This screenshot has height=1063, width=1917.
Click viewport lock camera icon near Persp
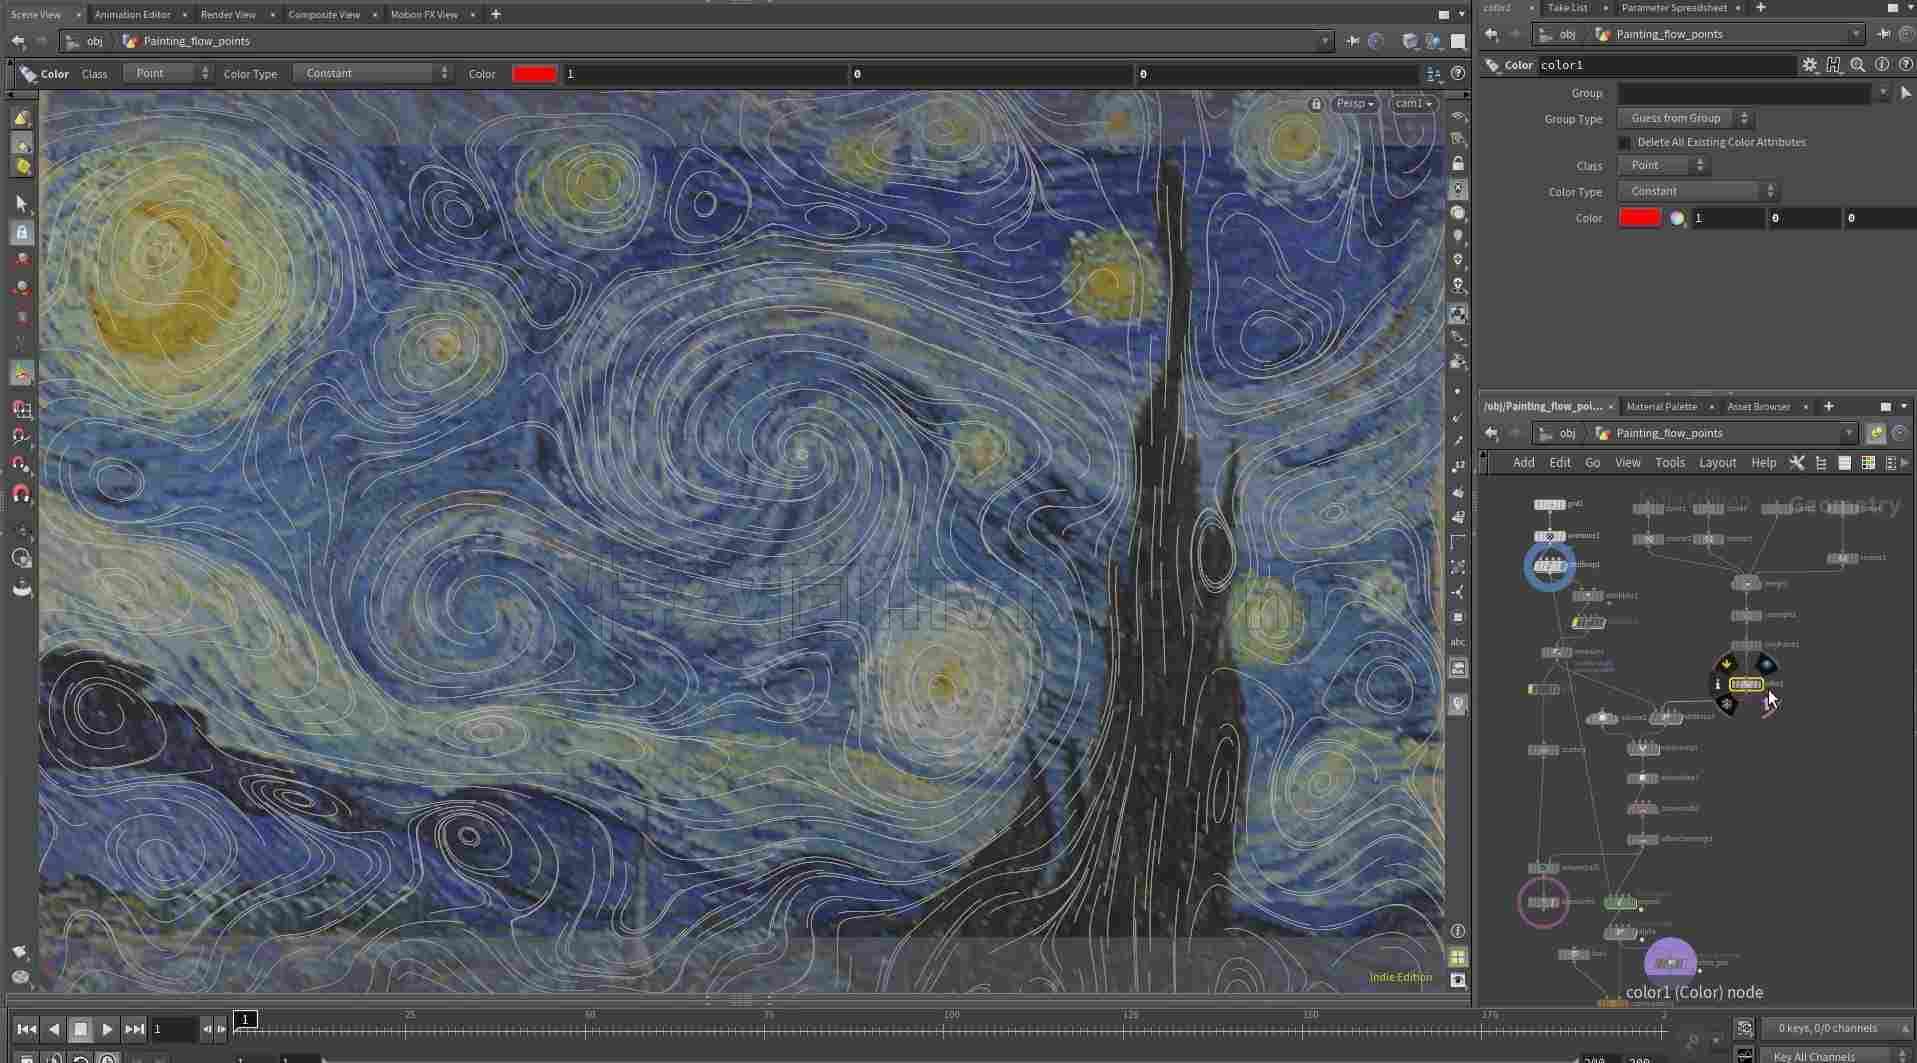coord(1316,104)
